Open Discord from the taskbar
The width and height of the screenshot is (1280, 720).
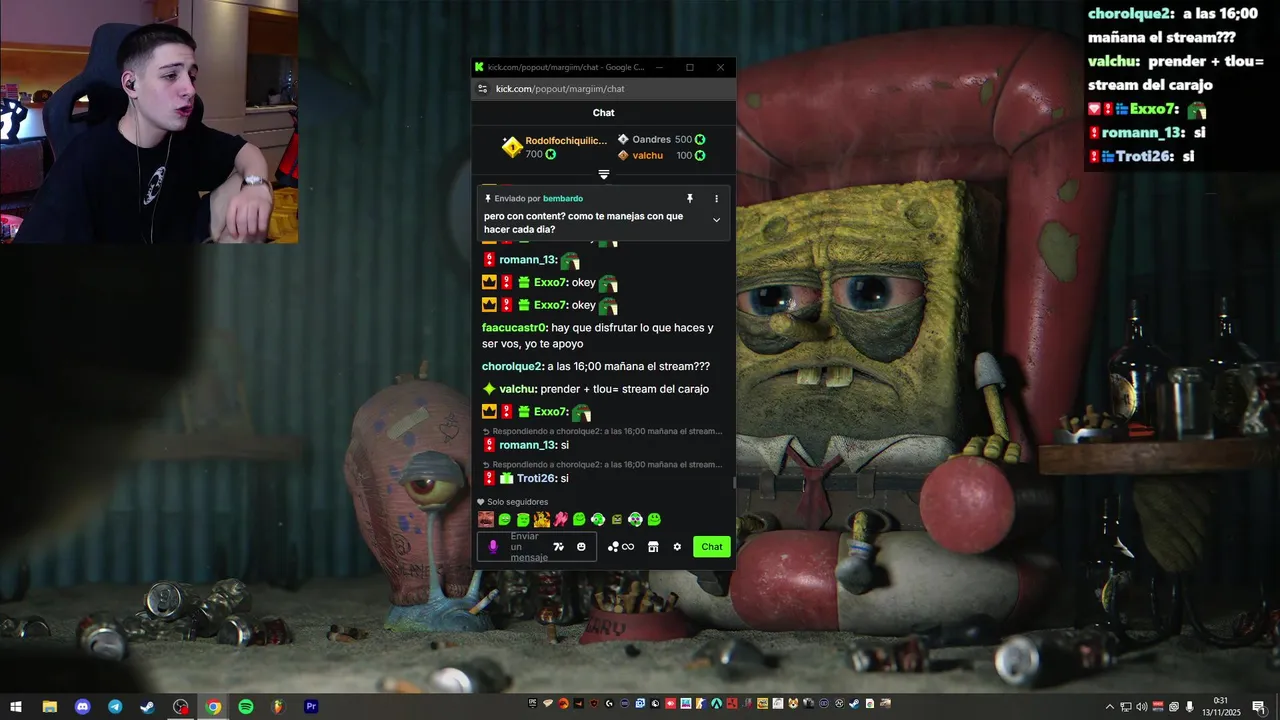[82, 706]
